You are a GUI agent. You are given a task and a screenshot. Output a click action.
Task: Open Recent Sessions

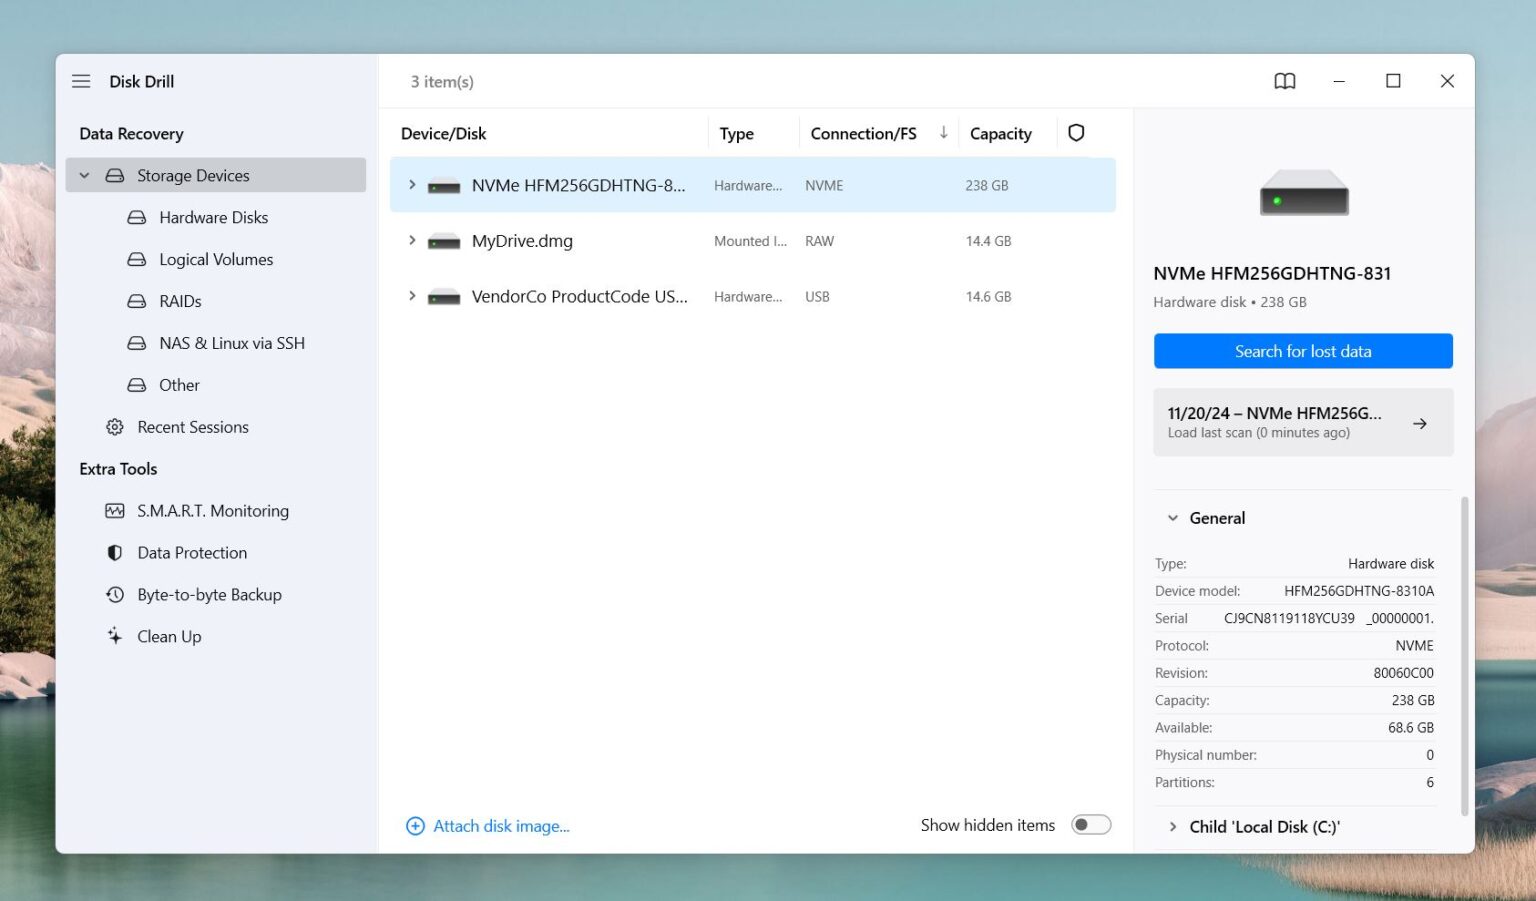(x=192, y=427)
